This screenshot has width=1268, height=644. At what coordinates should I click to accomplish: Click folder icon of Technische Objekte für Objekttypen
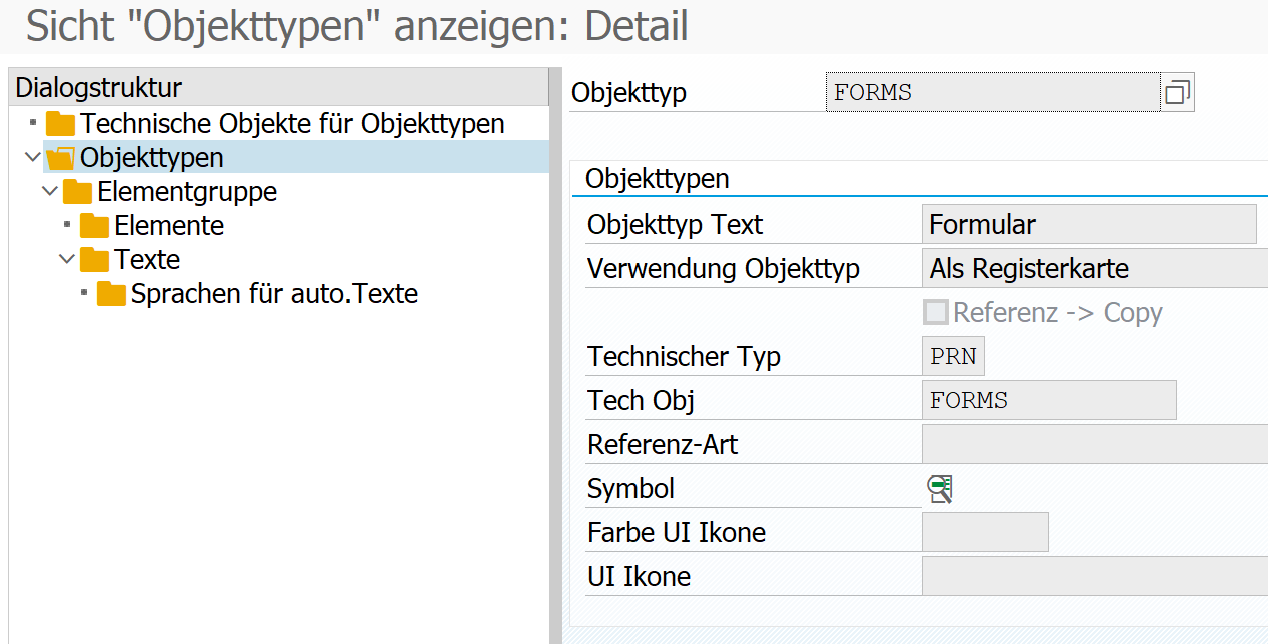(x=61, y=124)
